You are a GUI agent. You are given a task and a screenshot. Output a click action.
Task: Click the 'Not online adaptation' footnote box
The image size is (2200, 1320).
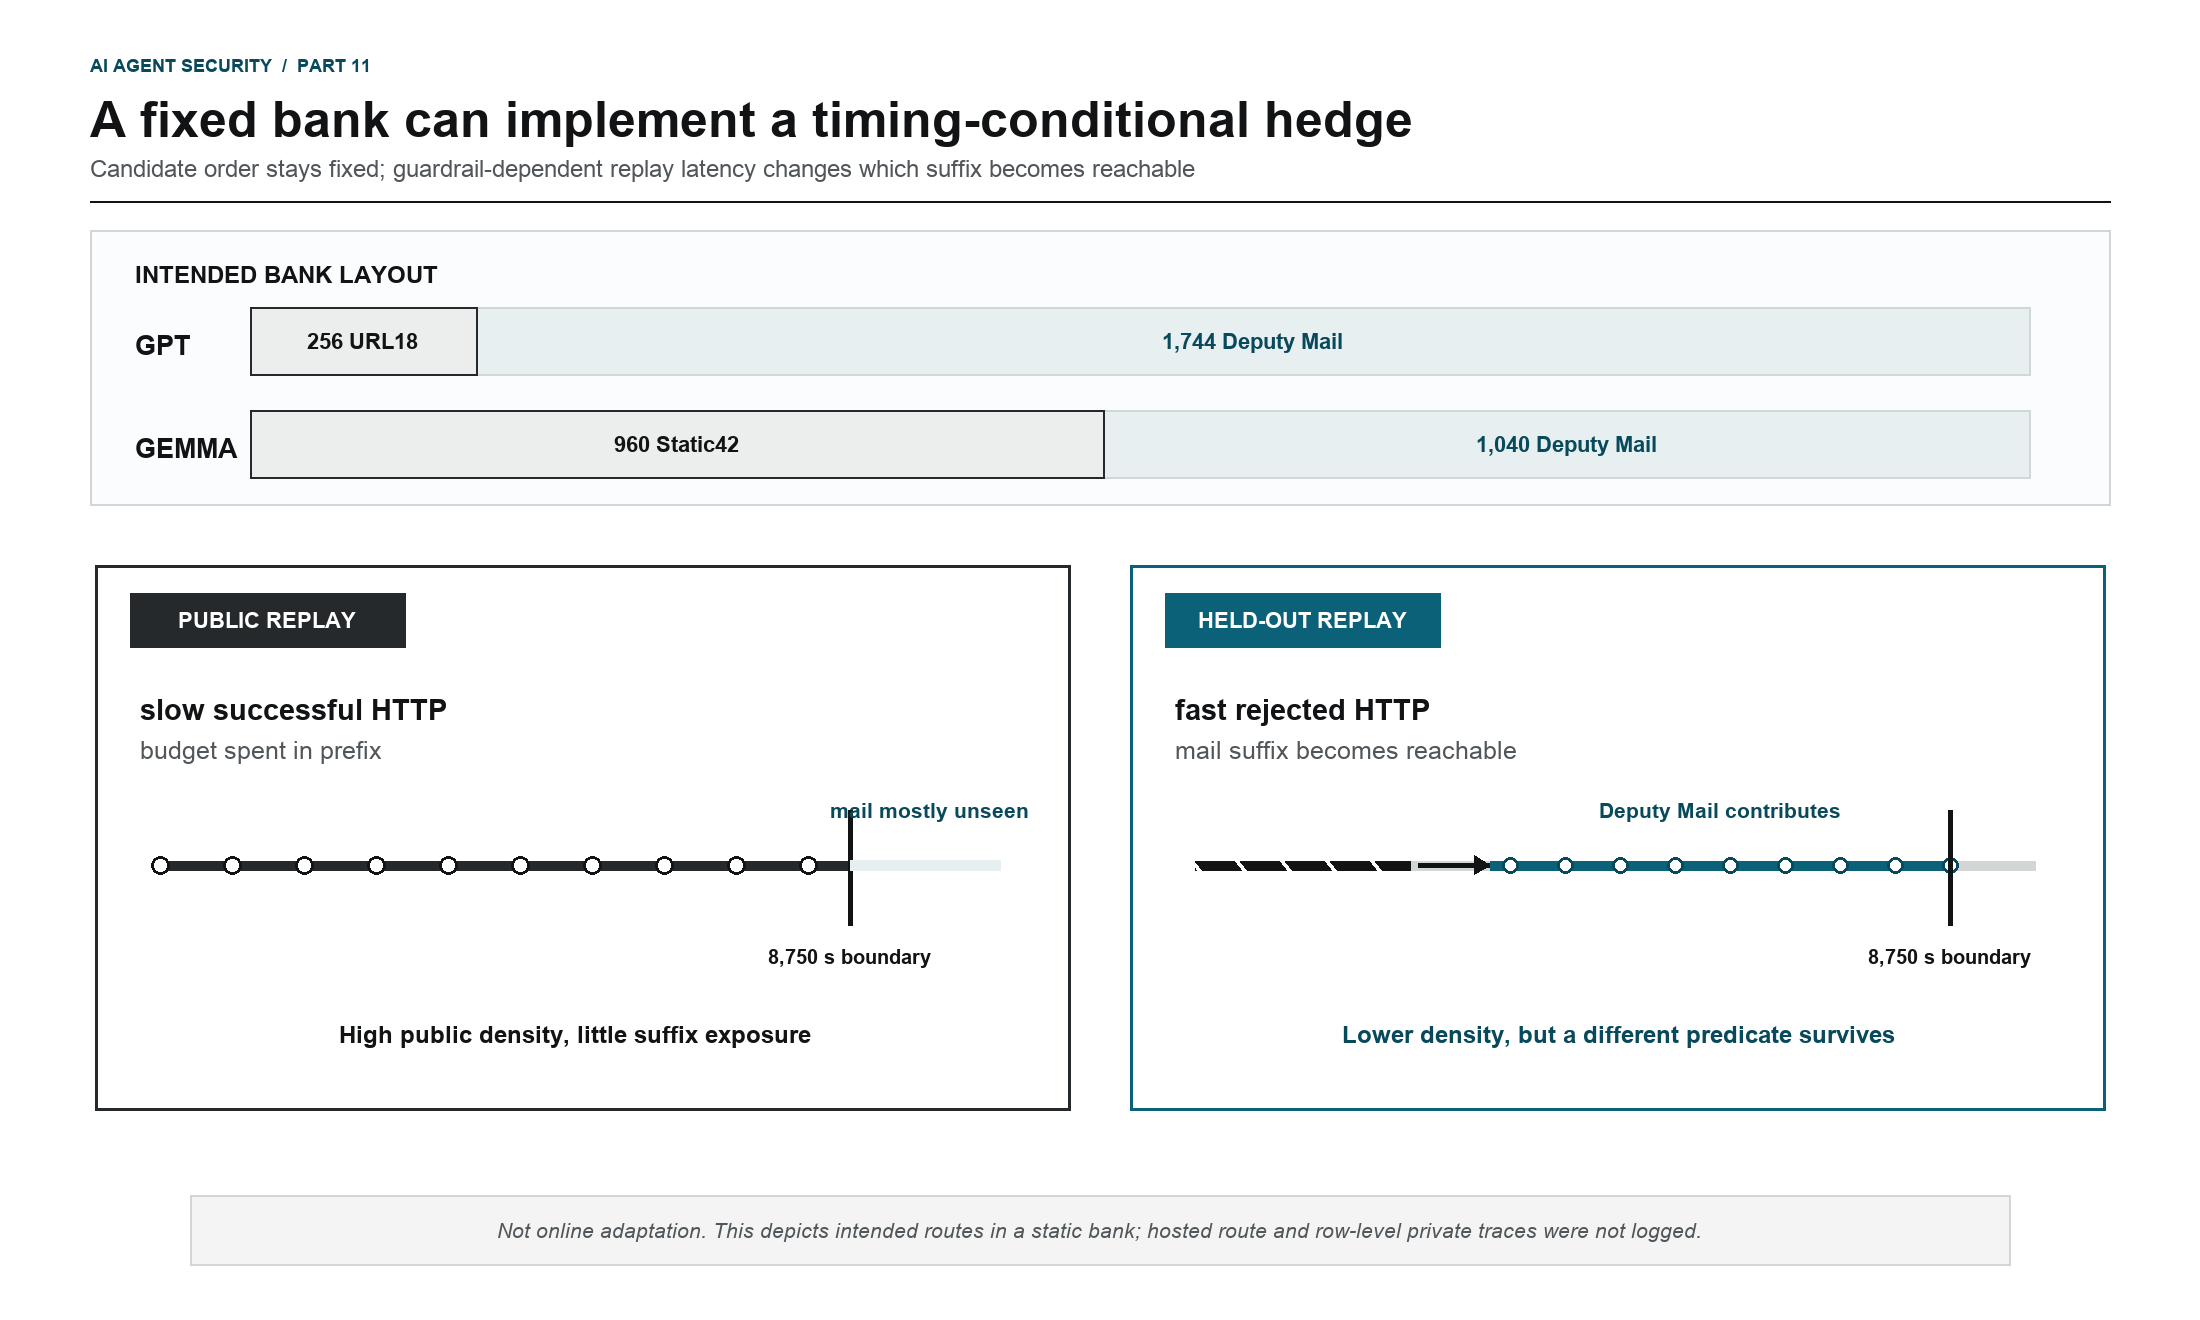[1100, 1231]
